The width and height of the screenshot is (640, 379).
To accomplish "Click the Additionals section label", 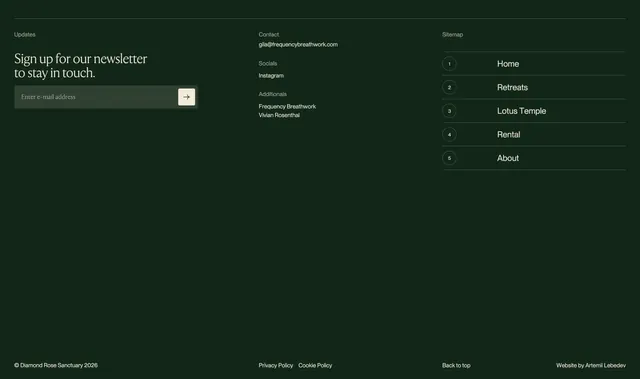I will 273,94.
